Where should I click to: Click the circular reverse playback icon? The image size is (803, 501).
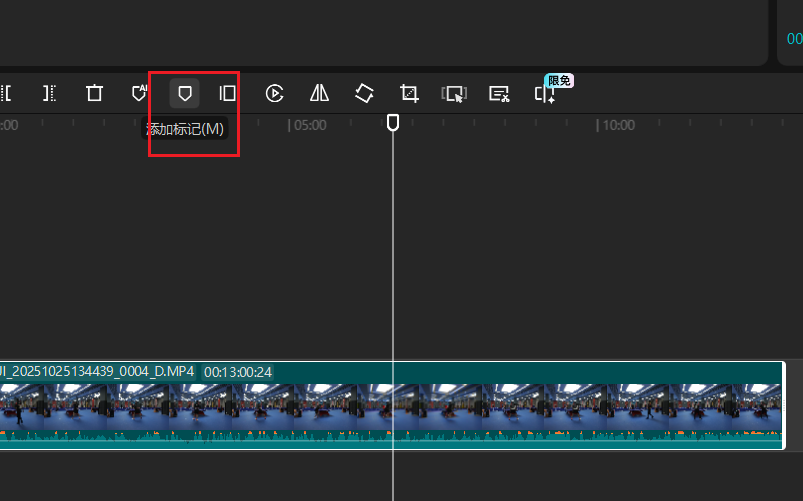[274, 93]
